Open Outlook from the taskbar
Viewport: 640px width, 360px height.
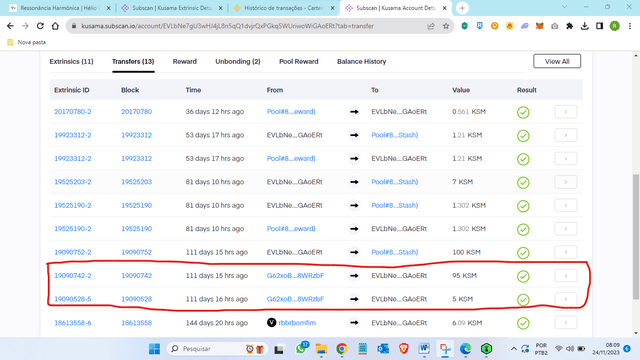383,349
